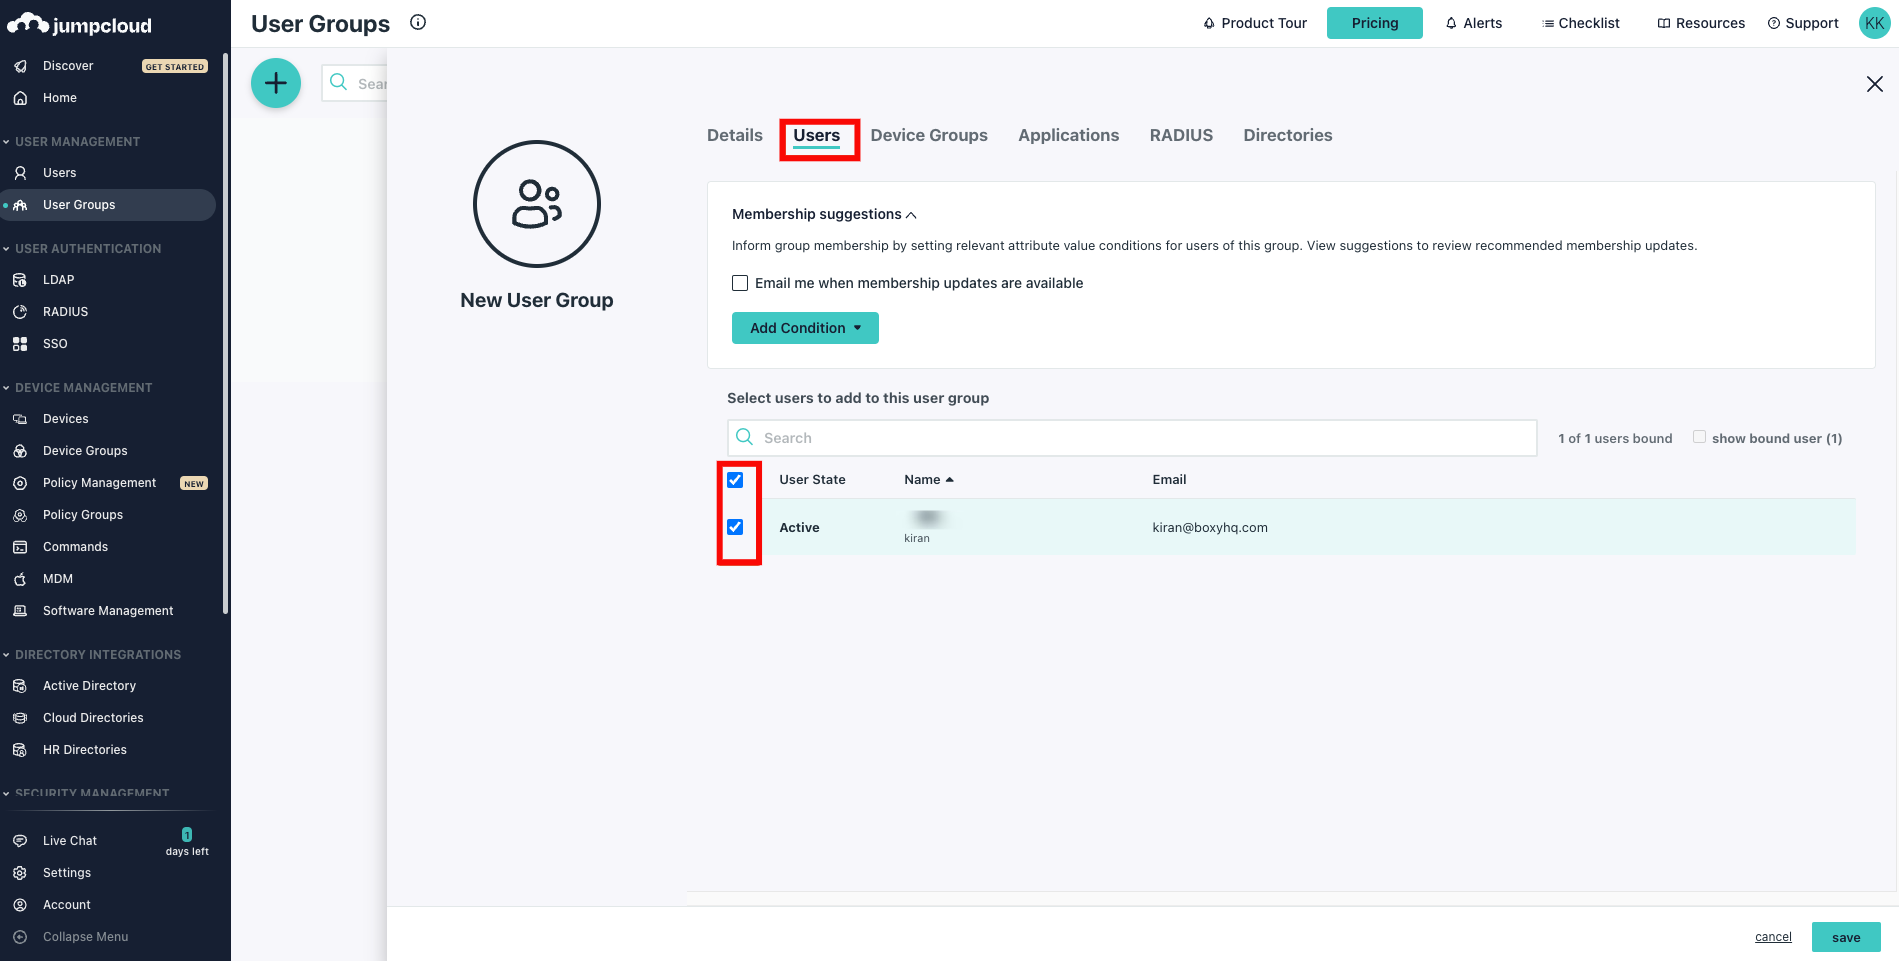
Task: Enable email on membership updates checkbox
Action: point(740,283)
